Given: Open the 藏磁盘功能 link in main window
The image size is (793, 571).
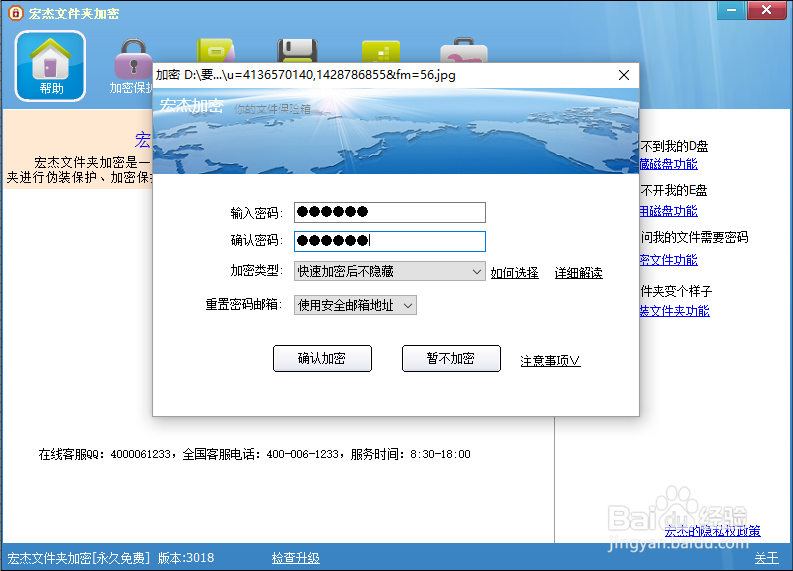Looking at the screenshot, I should (669, 164).
